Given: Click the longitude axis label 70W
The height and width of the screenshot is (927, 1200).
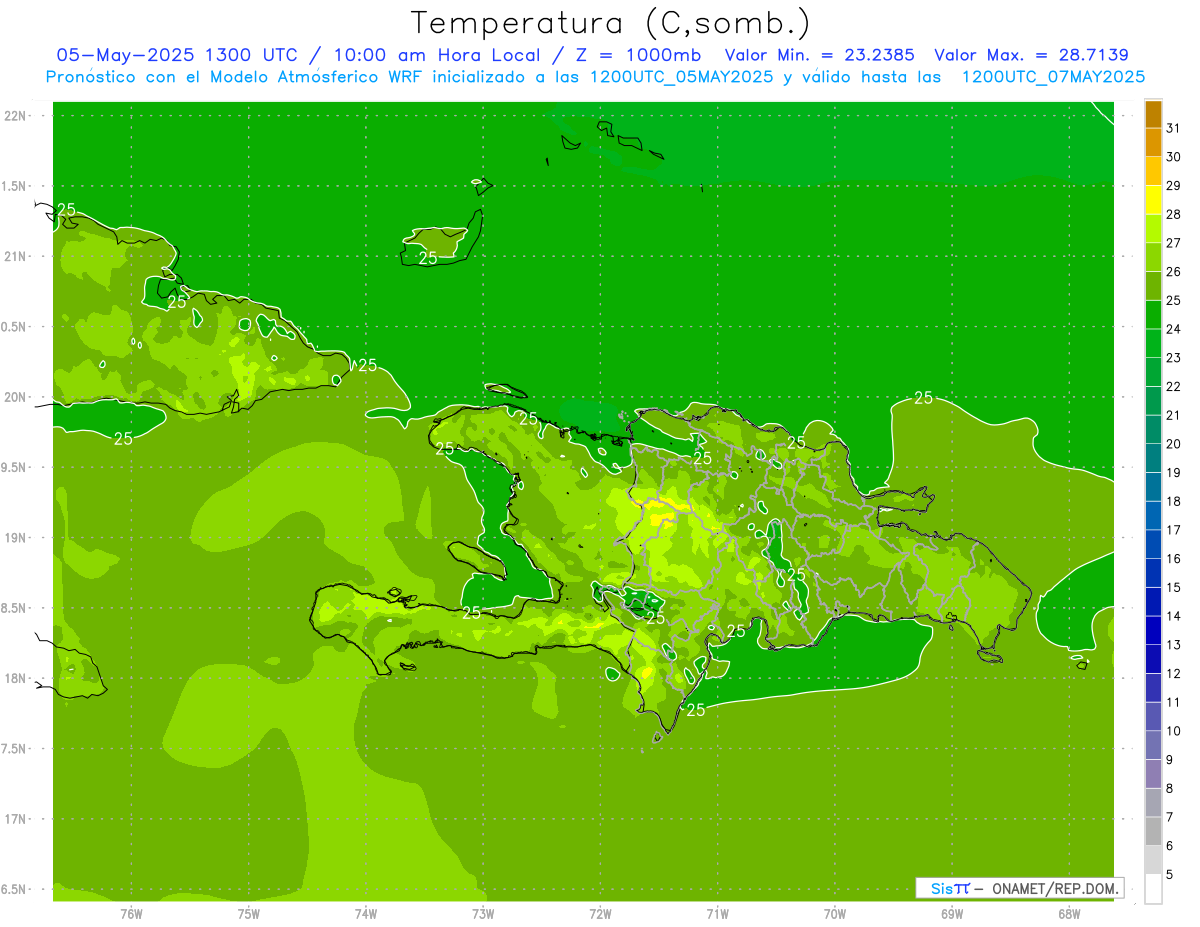Looking at the screenshot, I should (835, 913).
